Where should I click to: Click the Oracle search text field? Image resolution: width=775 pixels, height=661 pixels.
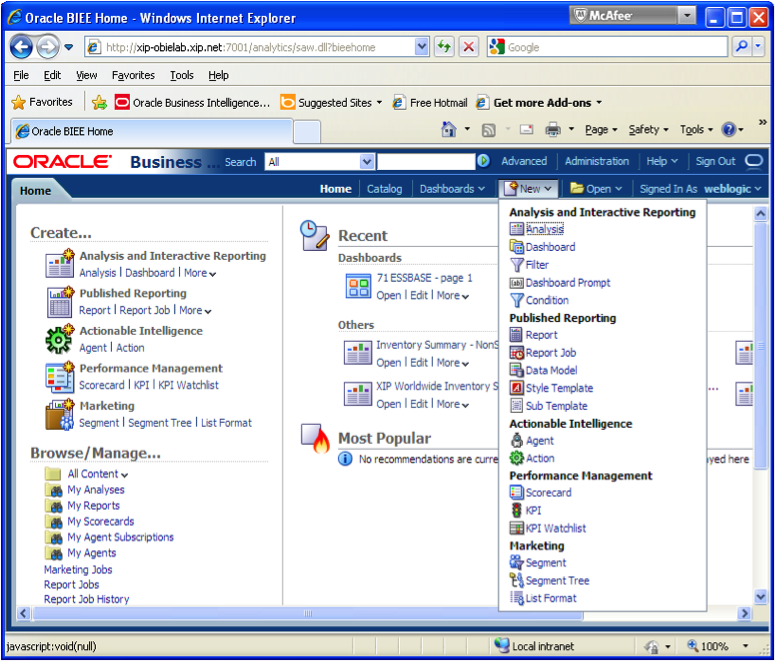click(426, 162)
